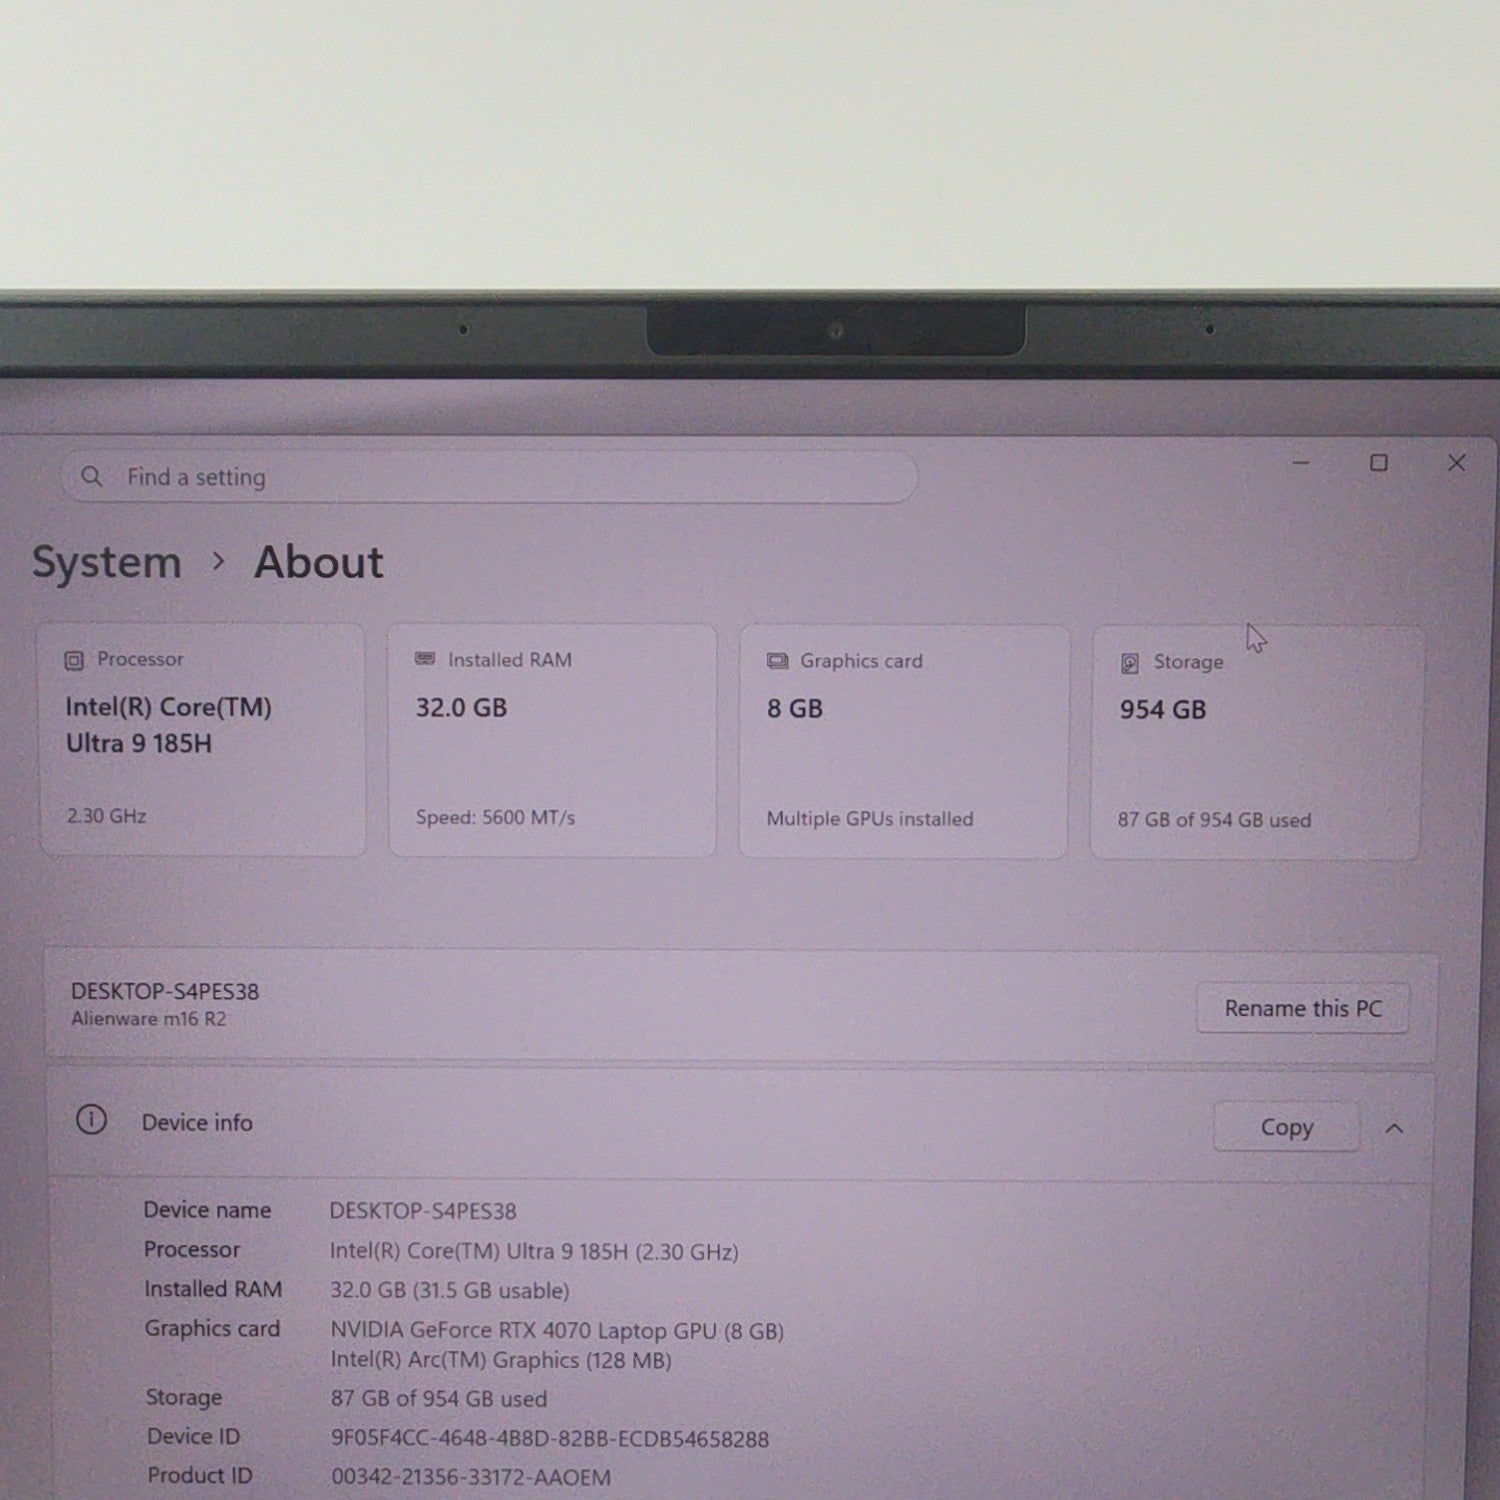Minimize the Settings window
1500x1500 pixels.
1301,463
